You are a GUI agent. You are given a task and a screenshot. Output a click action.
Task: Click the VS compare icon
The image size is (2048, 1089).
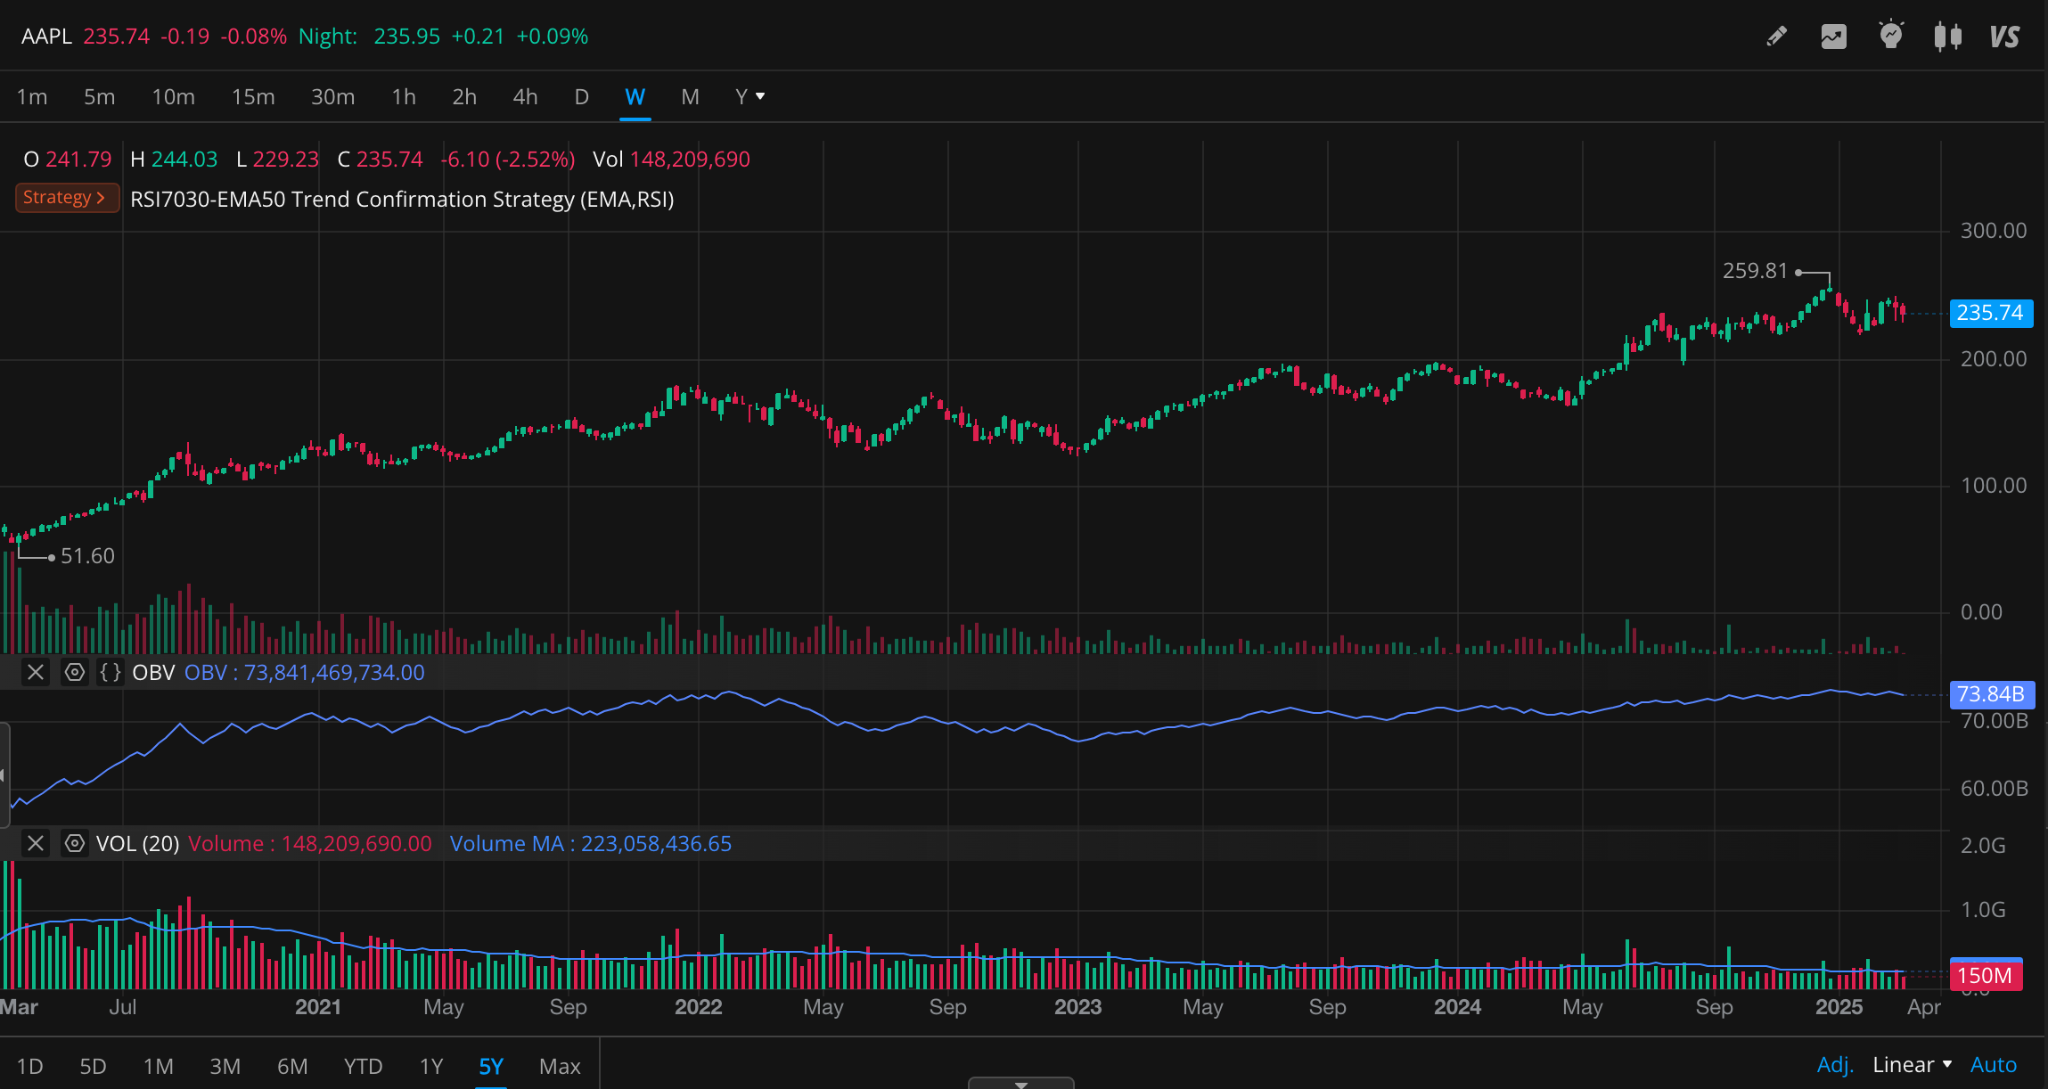click(x=2004, y=37)
